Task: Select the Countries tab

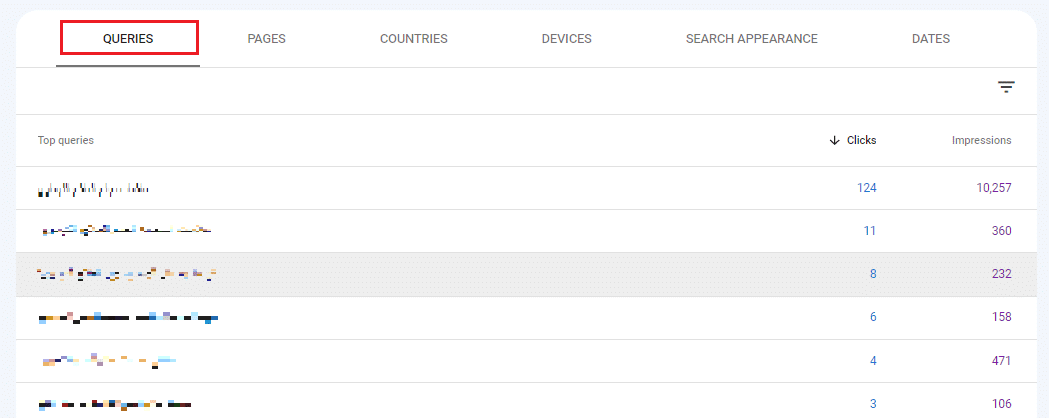Action: pyautogui.click(x=413, y=39)
